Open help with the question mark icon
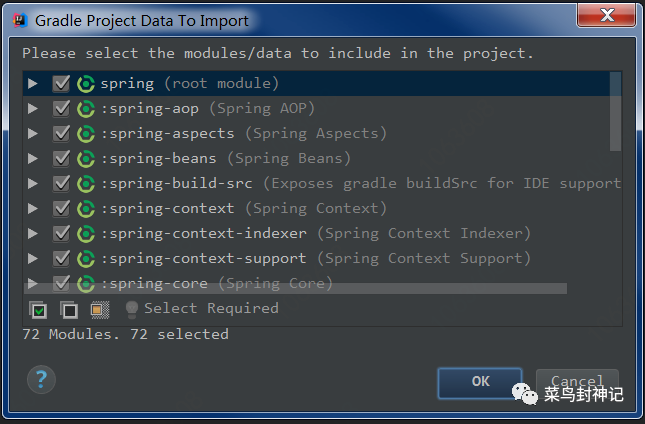Viewport: 645px width, 424px height. point(41,379)
